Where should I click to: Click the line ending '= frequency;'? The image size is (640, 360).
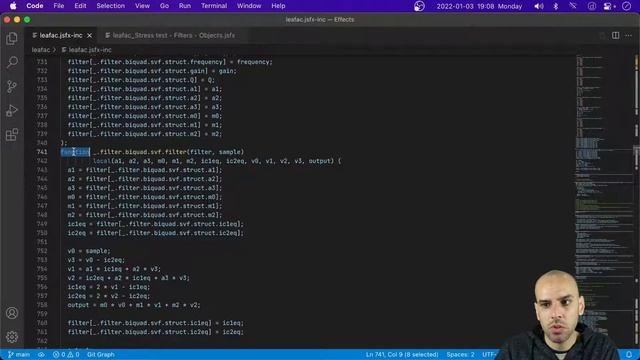170,62
